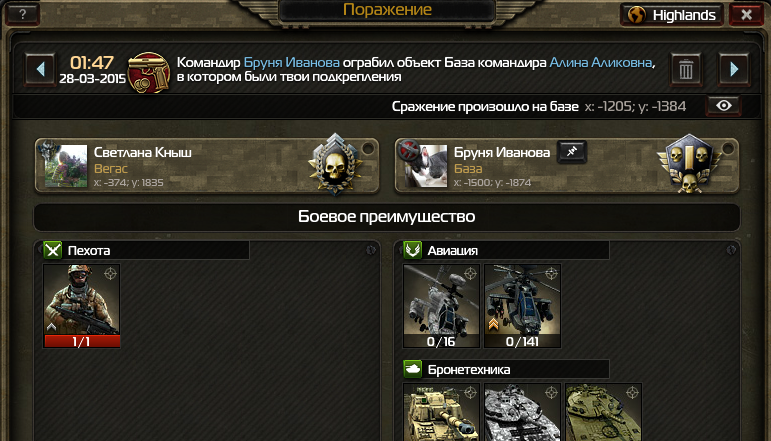This screenshot has width=771, height=441.
Task: Toggle circle on Бруня Иванова card
Action: click(x=728, y=148)
